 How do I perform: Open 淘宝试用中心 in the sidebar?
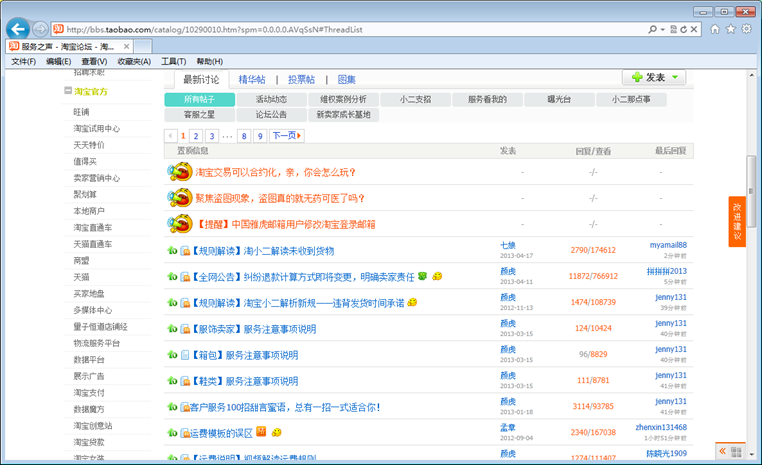tap(96, 128)
